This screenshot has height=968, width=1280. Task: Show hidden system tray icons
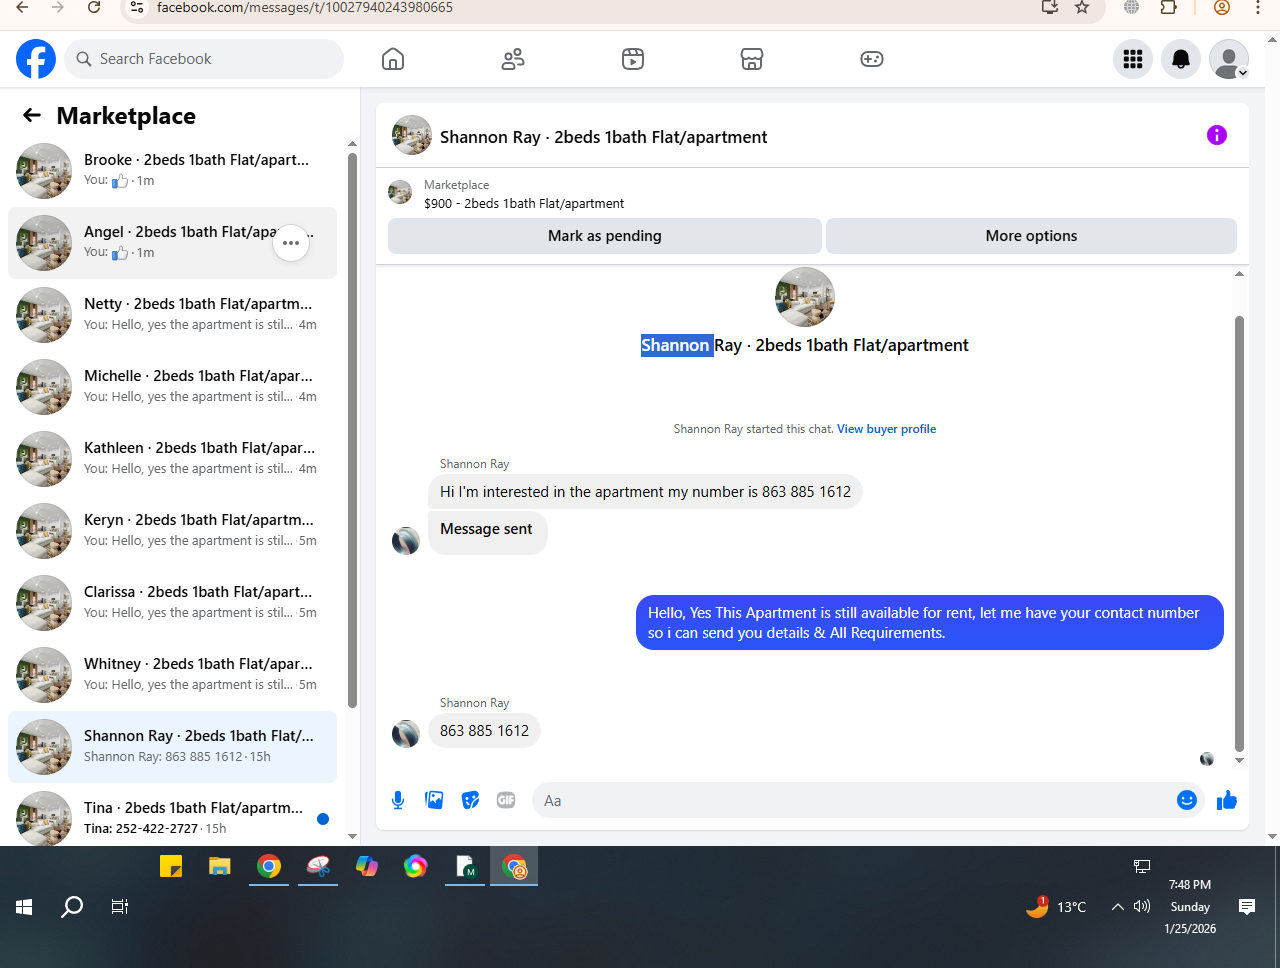tap(1117, 907)
